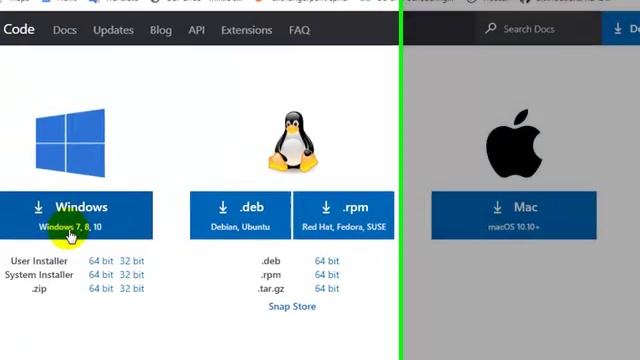Click the Mac download button

(x=514, y=215)
